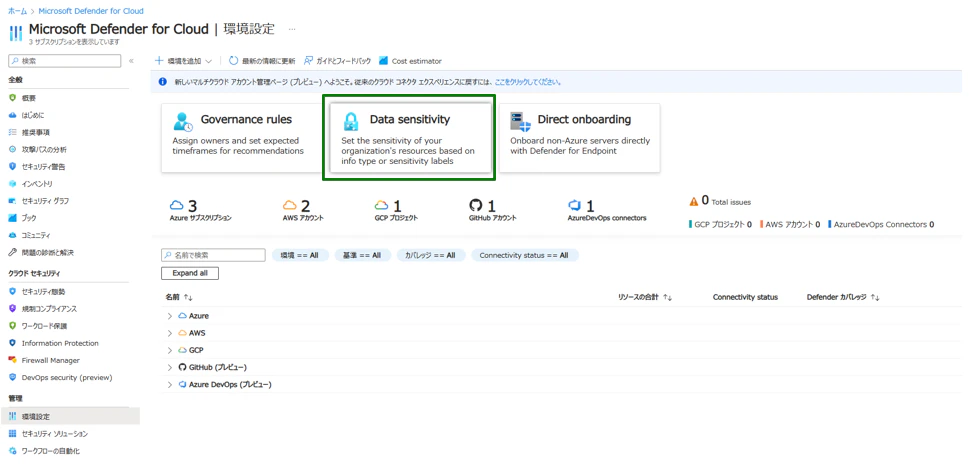This screenshot has height=465, width=973.
Task: Click the Cost estimator icon
Action: 383,61
